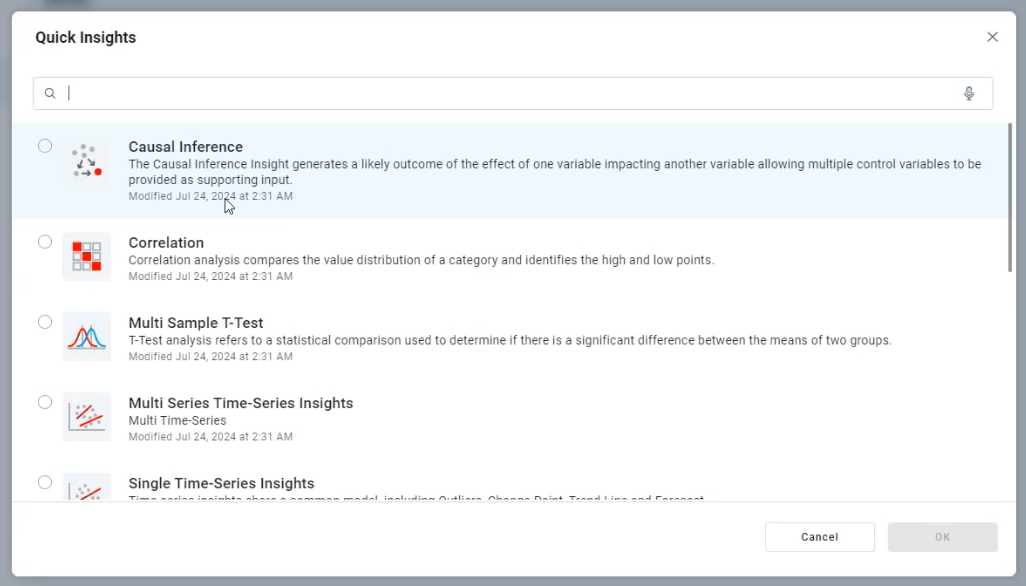Click the Multi Sample T-Test title
The height and width of the screenshot is (586, 1026).
(196, 323)
